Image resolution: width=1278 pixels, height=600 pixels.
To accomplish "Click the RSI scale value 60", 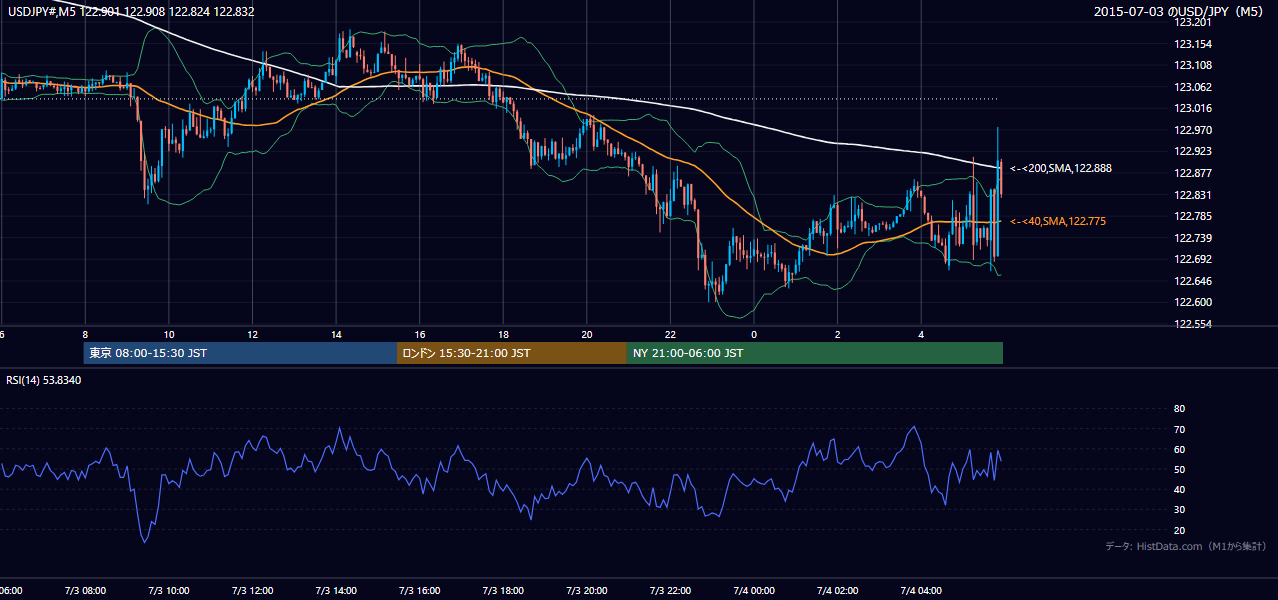I will (1179, 449).
